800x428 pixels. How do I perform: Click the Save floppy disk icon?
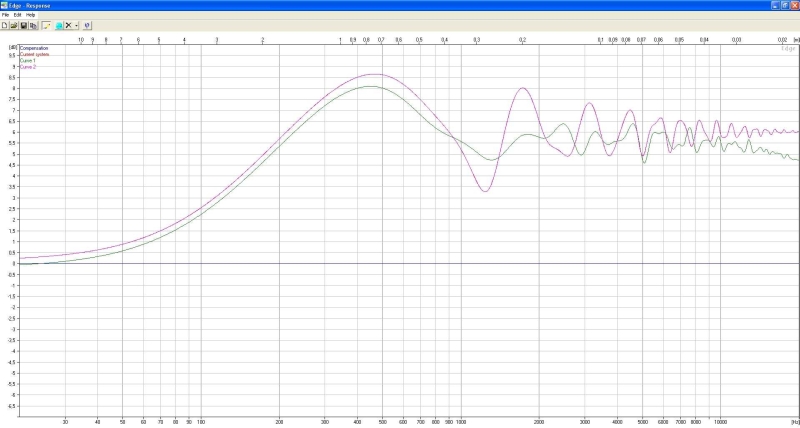click(x=23, y=25)
